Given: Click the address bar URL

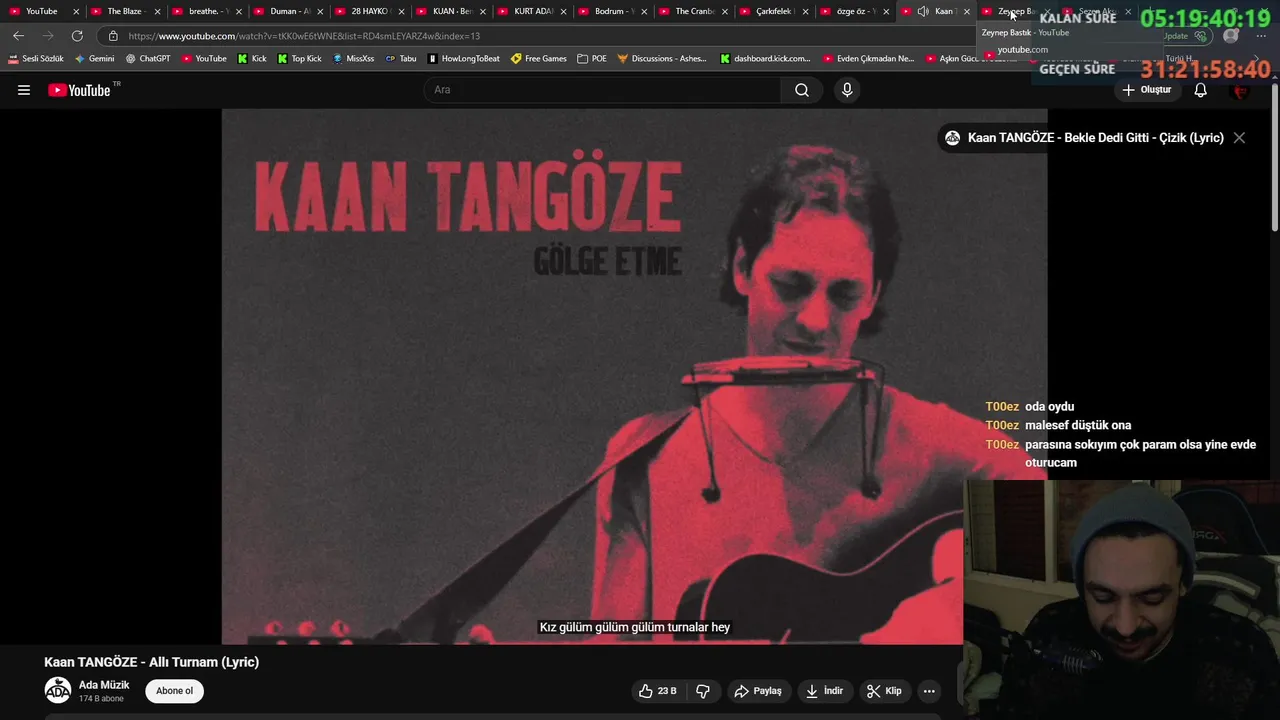Looking at the screenshot, I should [x=304, y=36].
